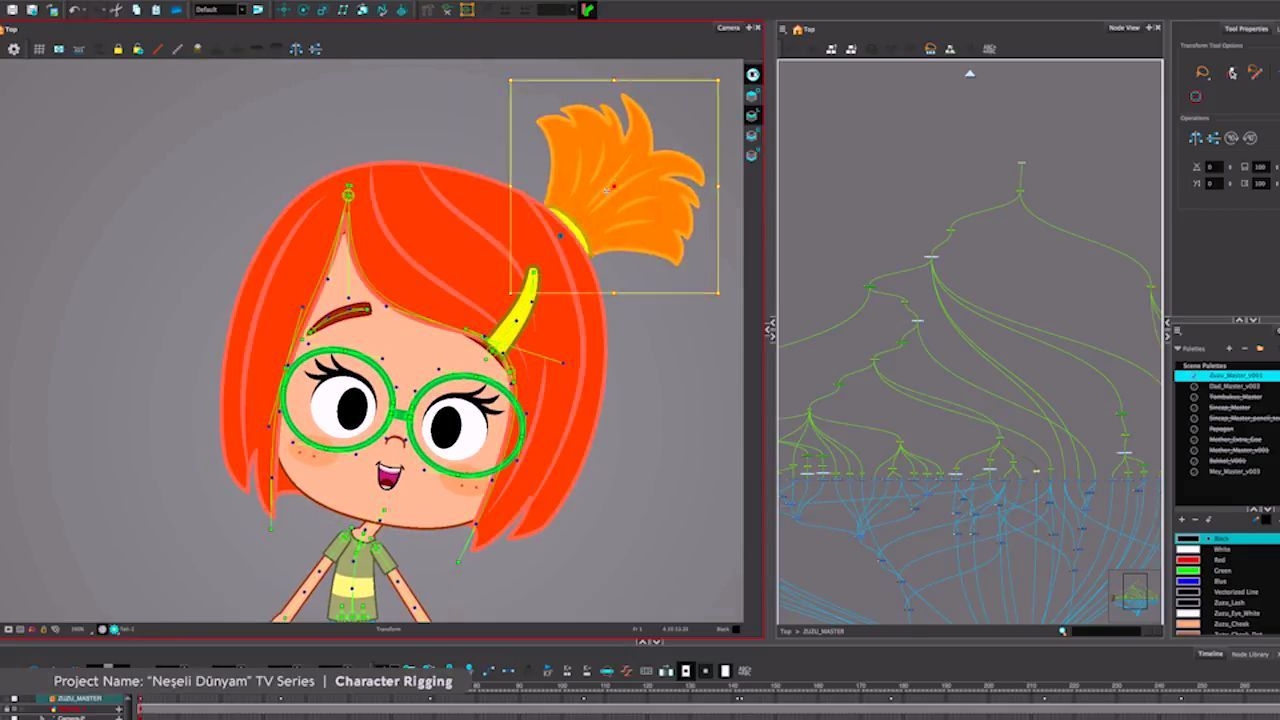Click the X offset input field

click(1215, 167)
